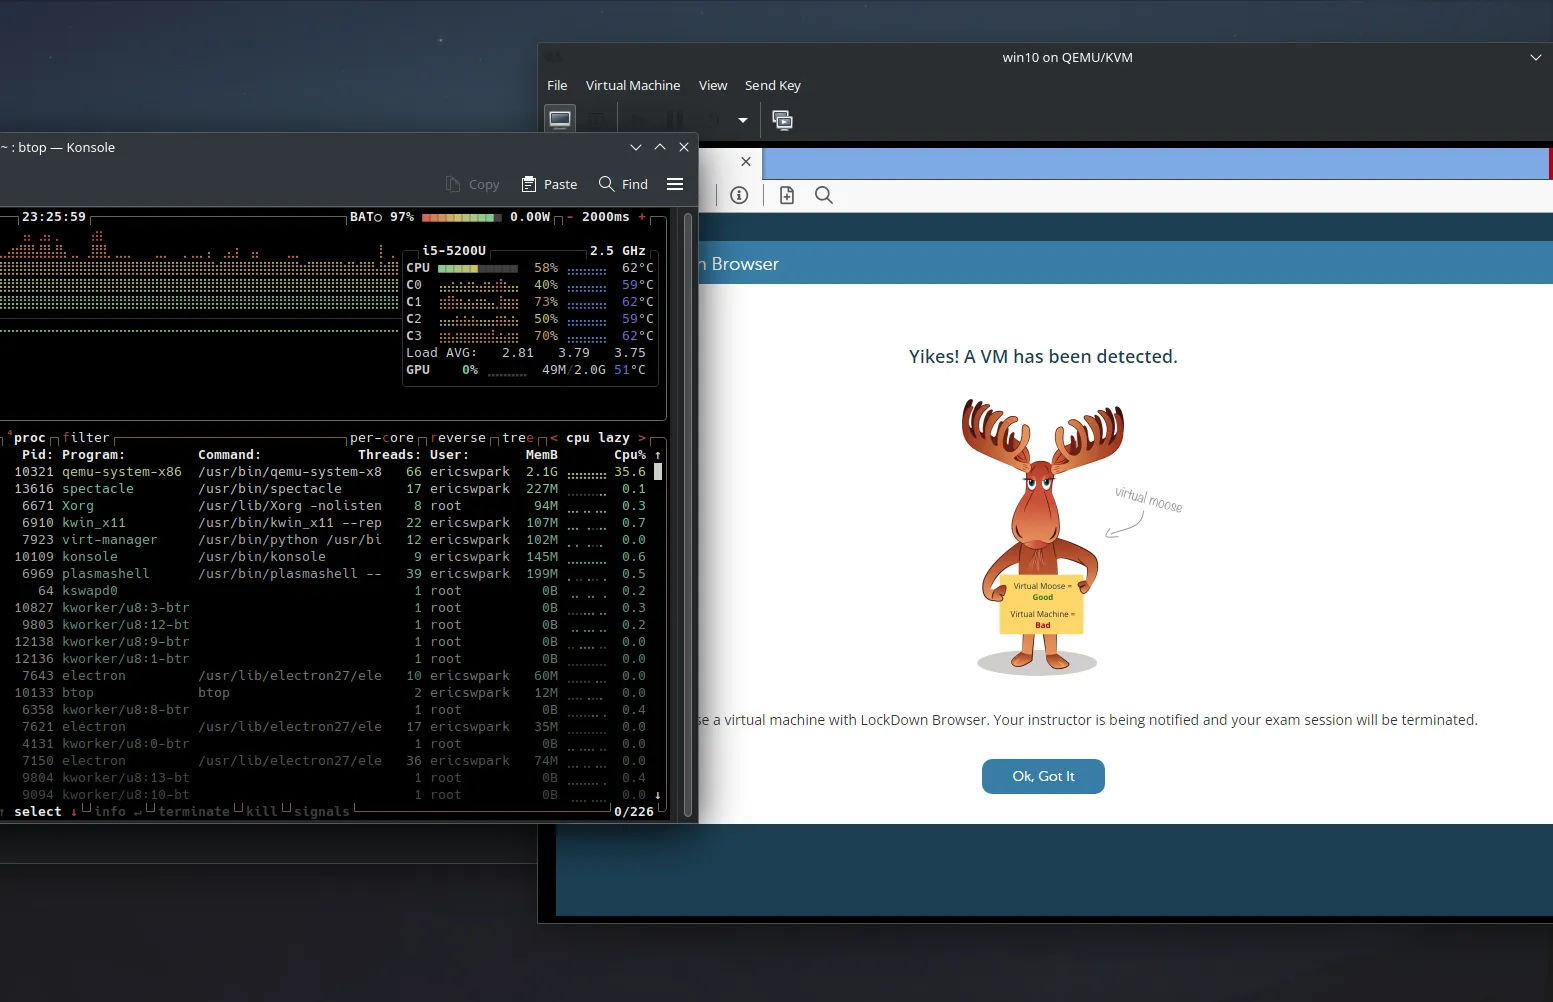Click the "Ok, Got It" button
Viewport: 1553px width, 1002px height.
click(1043, 776)
